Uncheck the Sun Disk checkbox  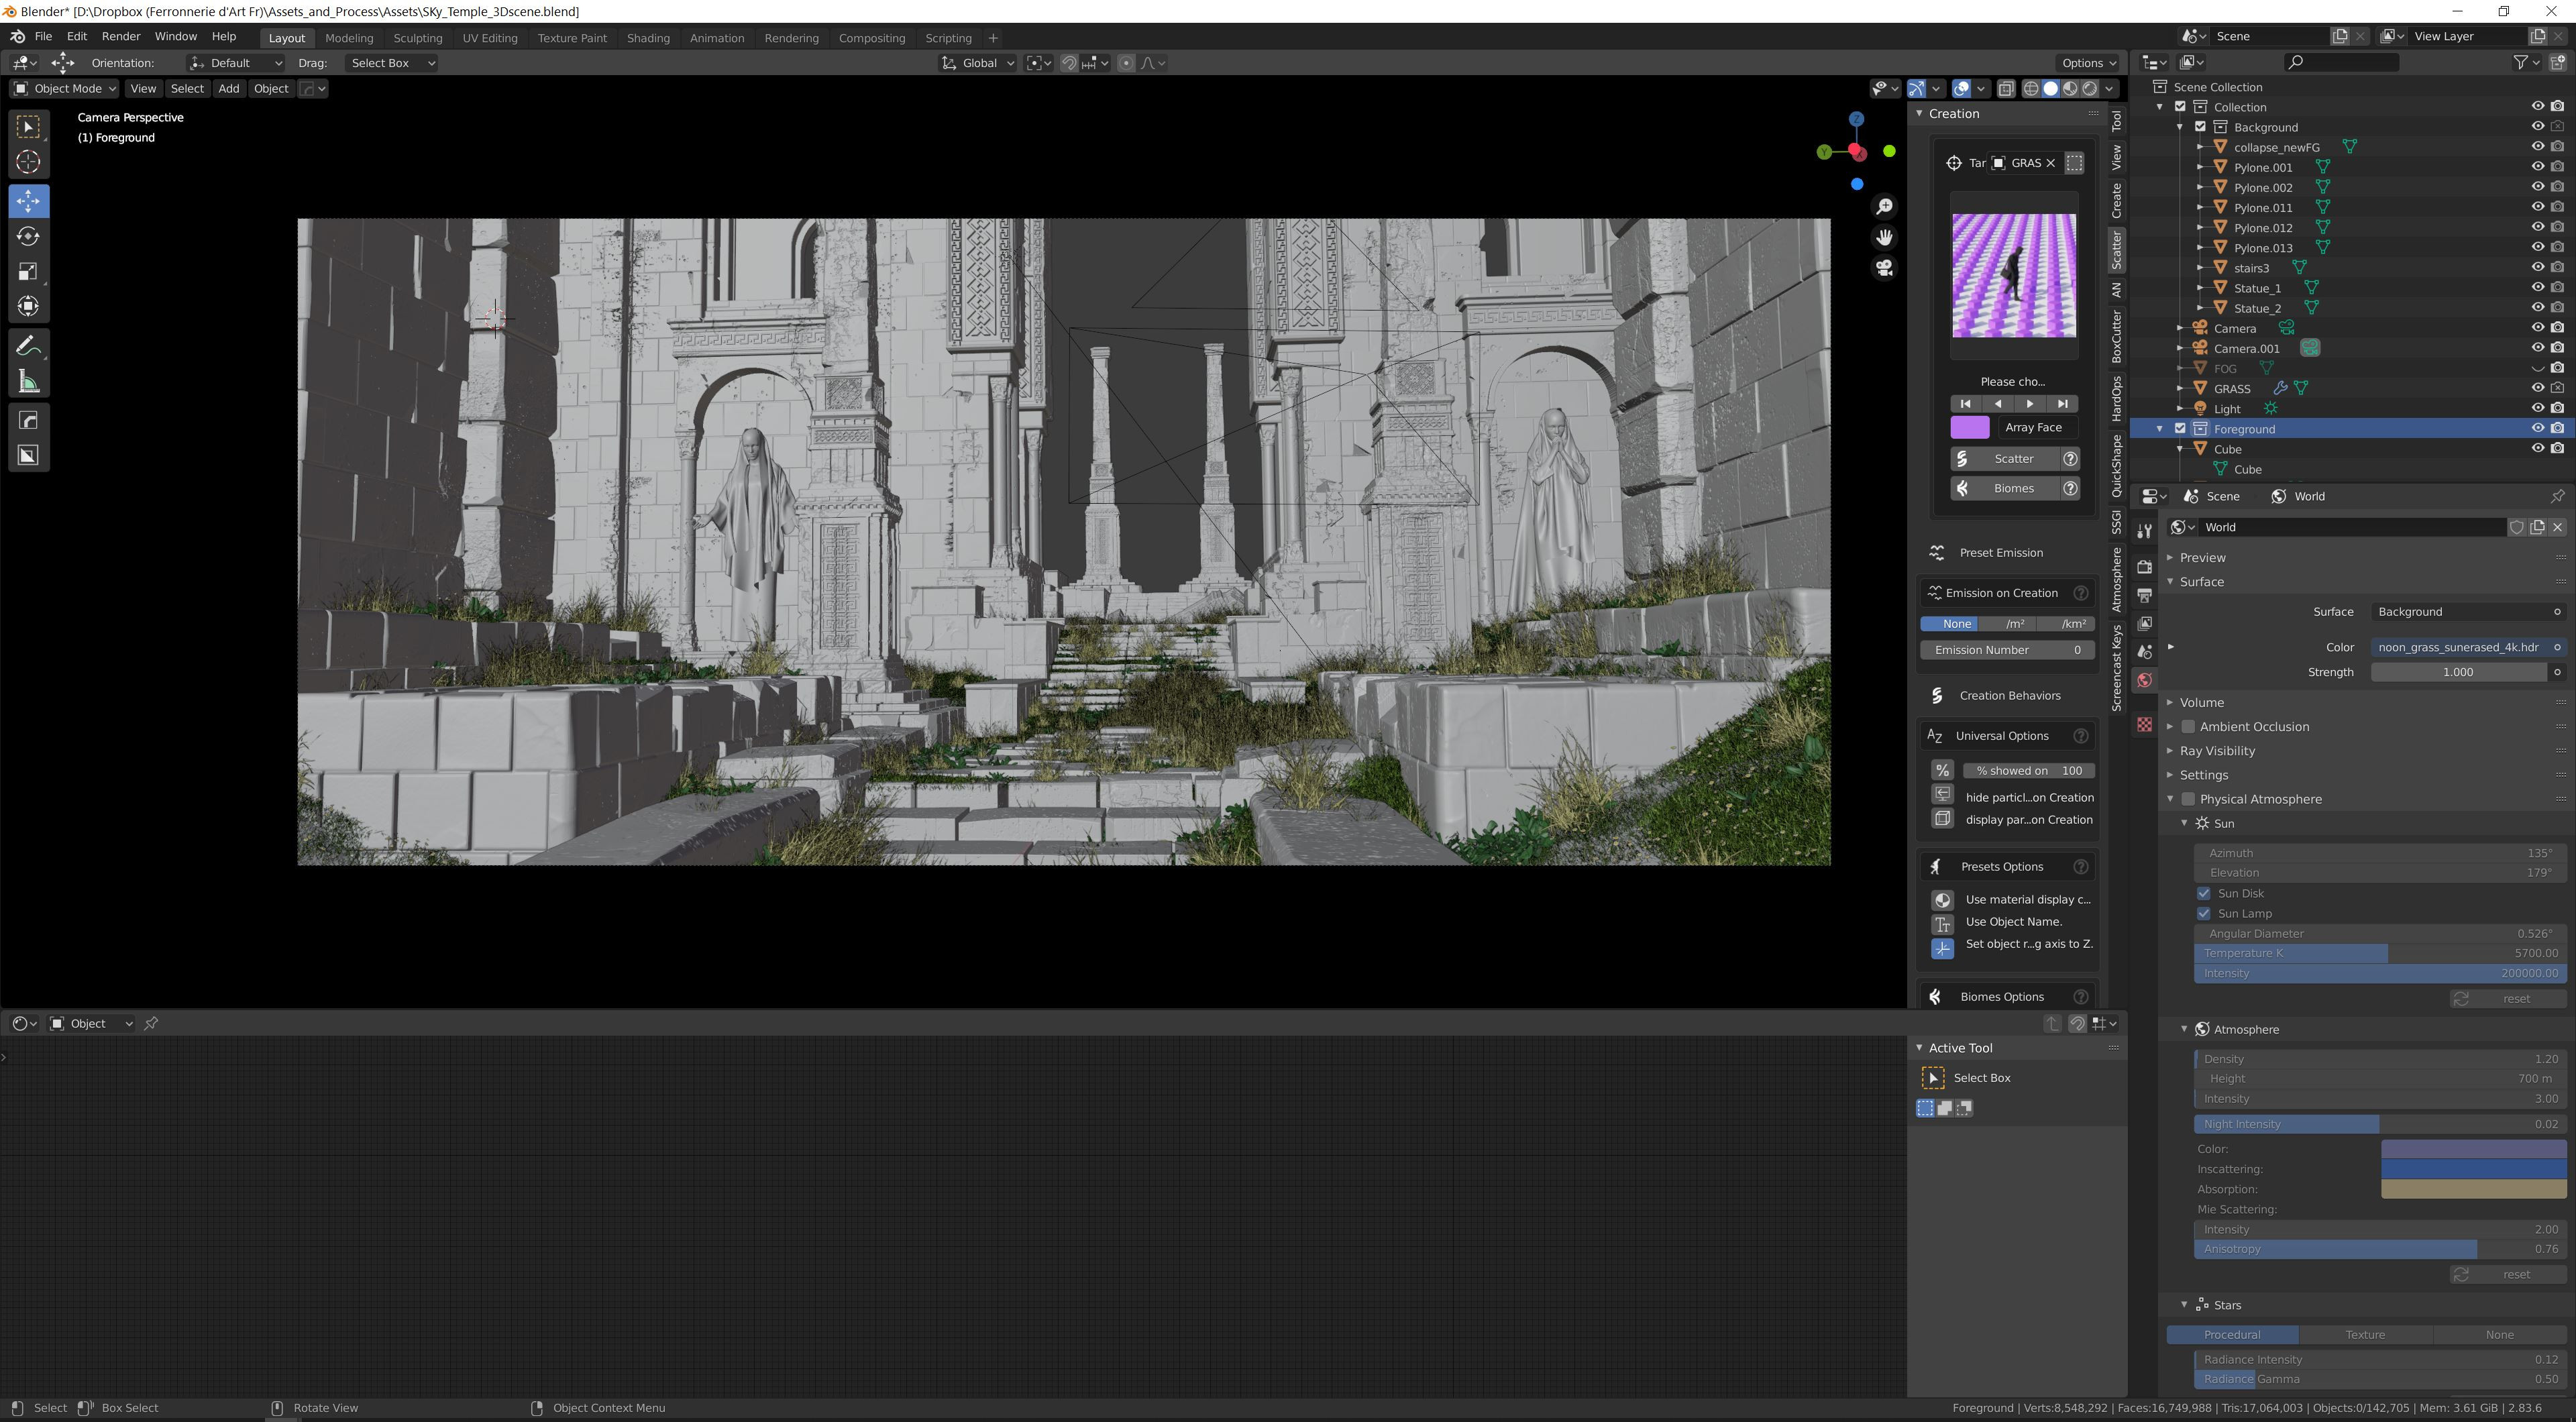[x=2204, y=893]
